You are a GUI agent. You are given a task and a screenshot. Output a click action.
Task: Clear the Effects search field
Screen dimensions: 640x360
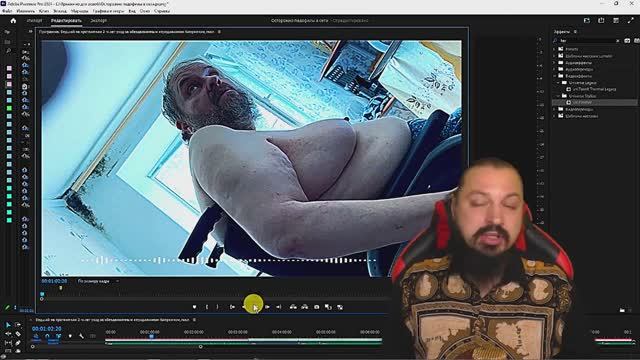click(x=618, y=41)
